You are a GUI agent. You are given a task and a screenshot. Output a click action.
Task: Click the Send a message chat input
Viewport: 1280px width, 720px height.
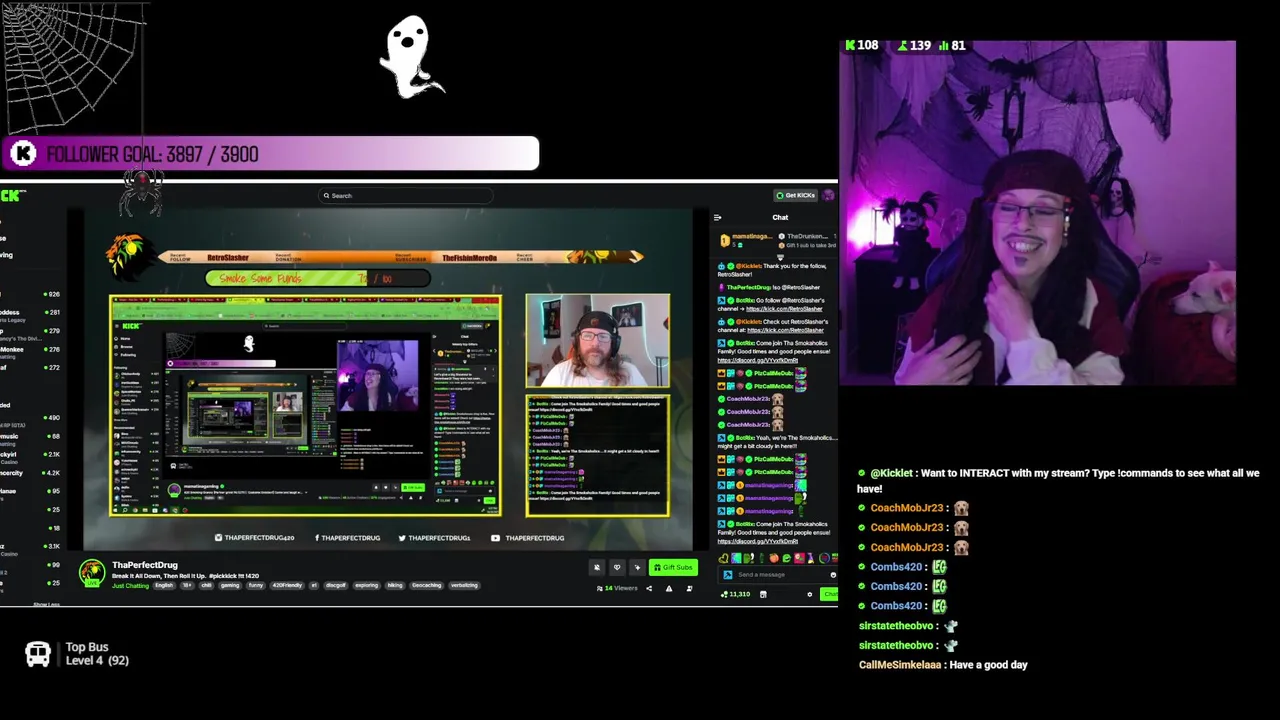coord(777,575)
